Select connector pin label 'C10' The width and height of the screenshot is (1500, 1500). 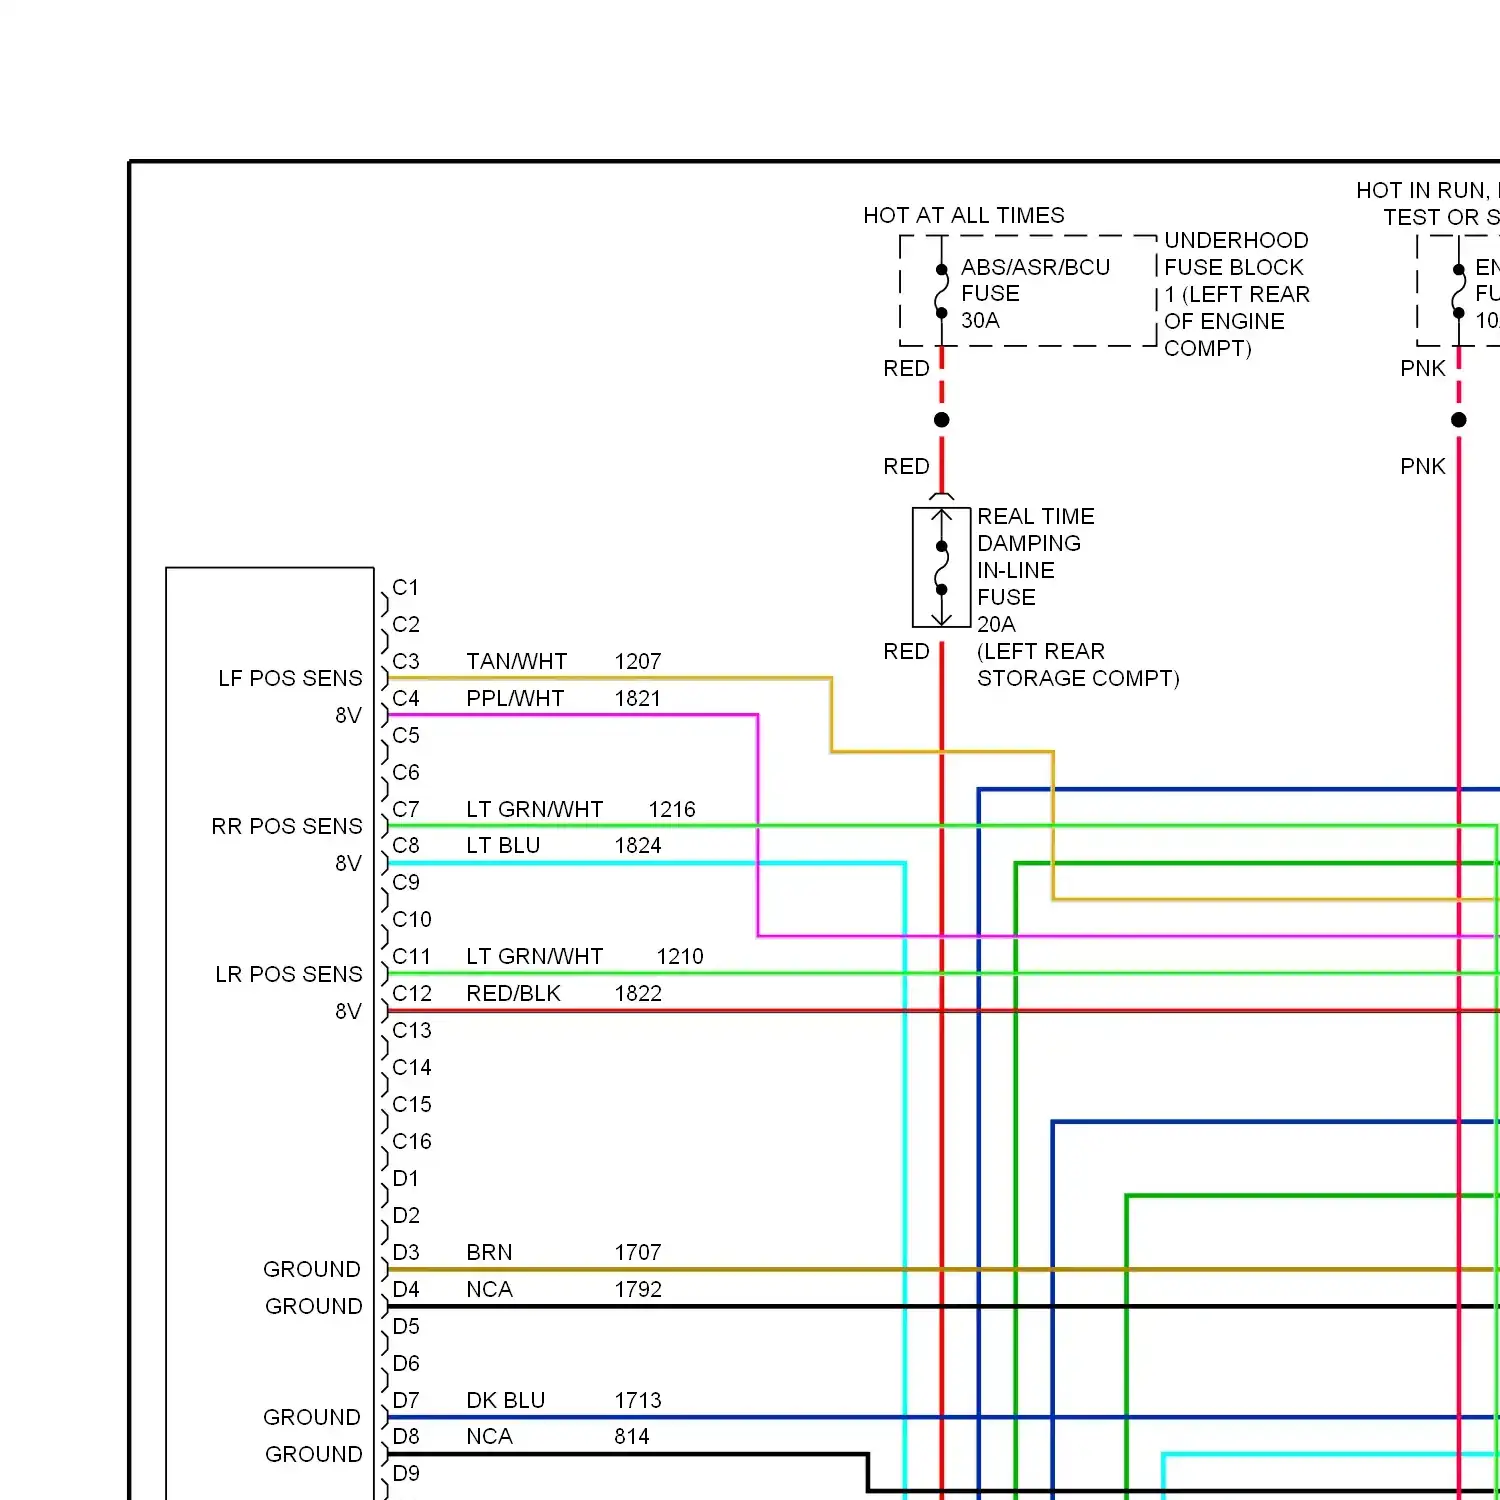tap(412, 920)
